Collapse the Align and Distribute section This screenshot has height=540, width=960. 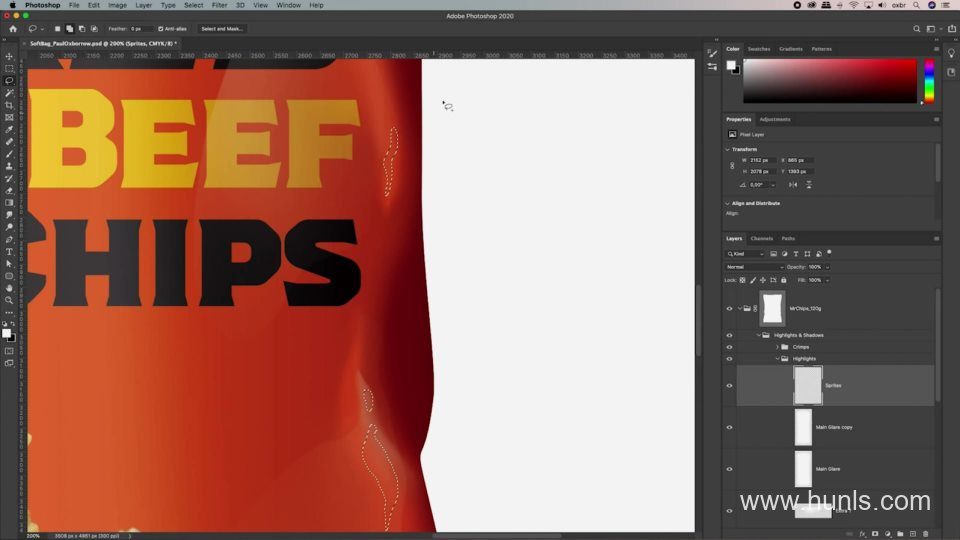727,203
